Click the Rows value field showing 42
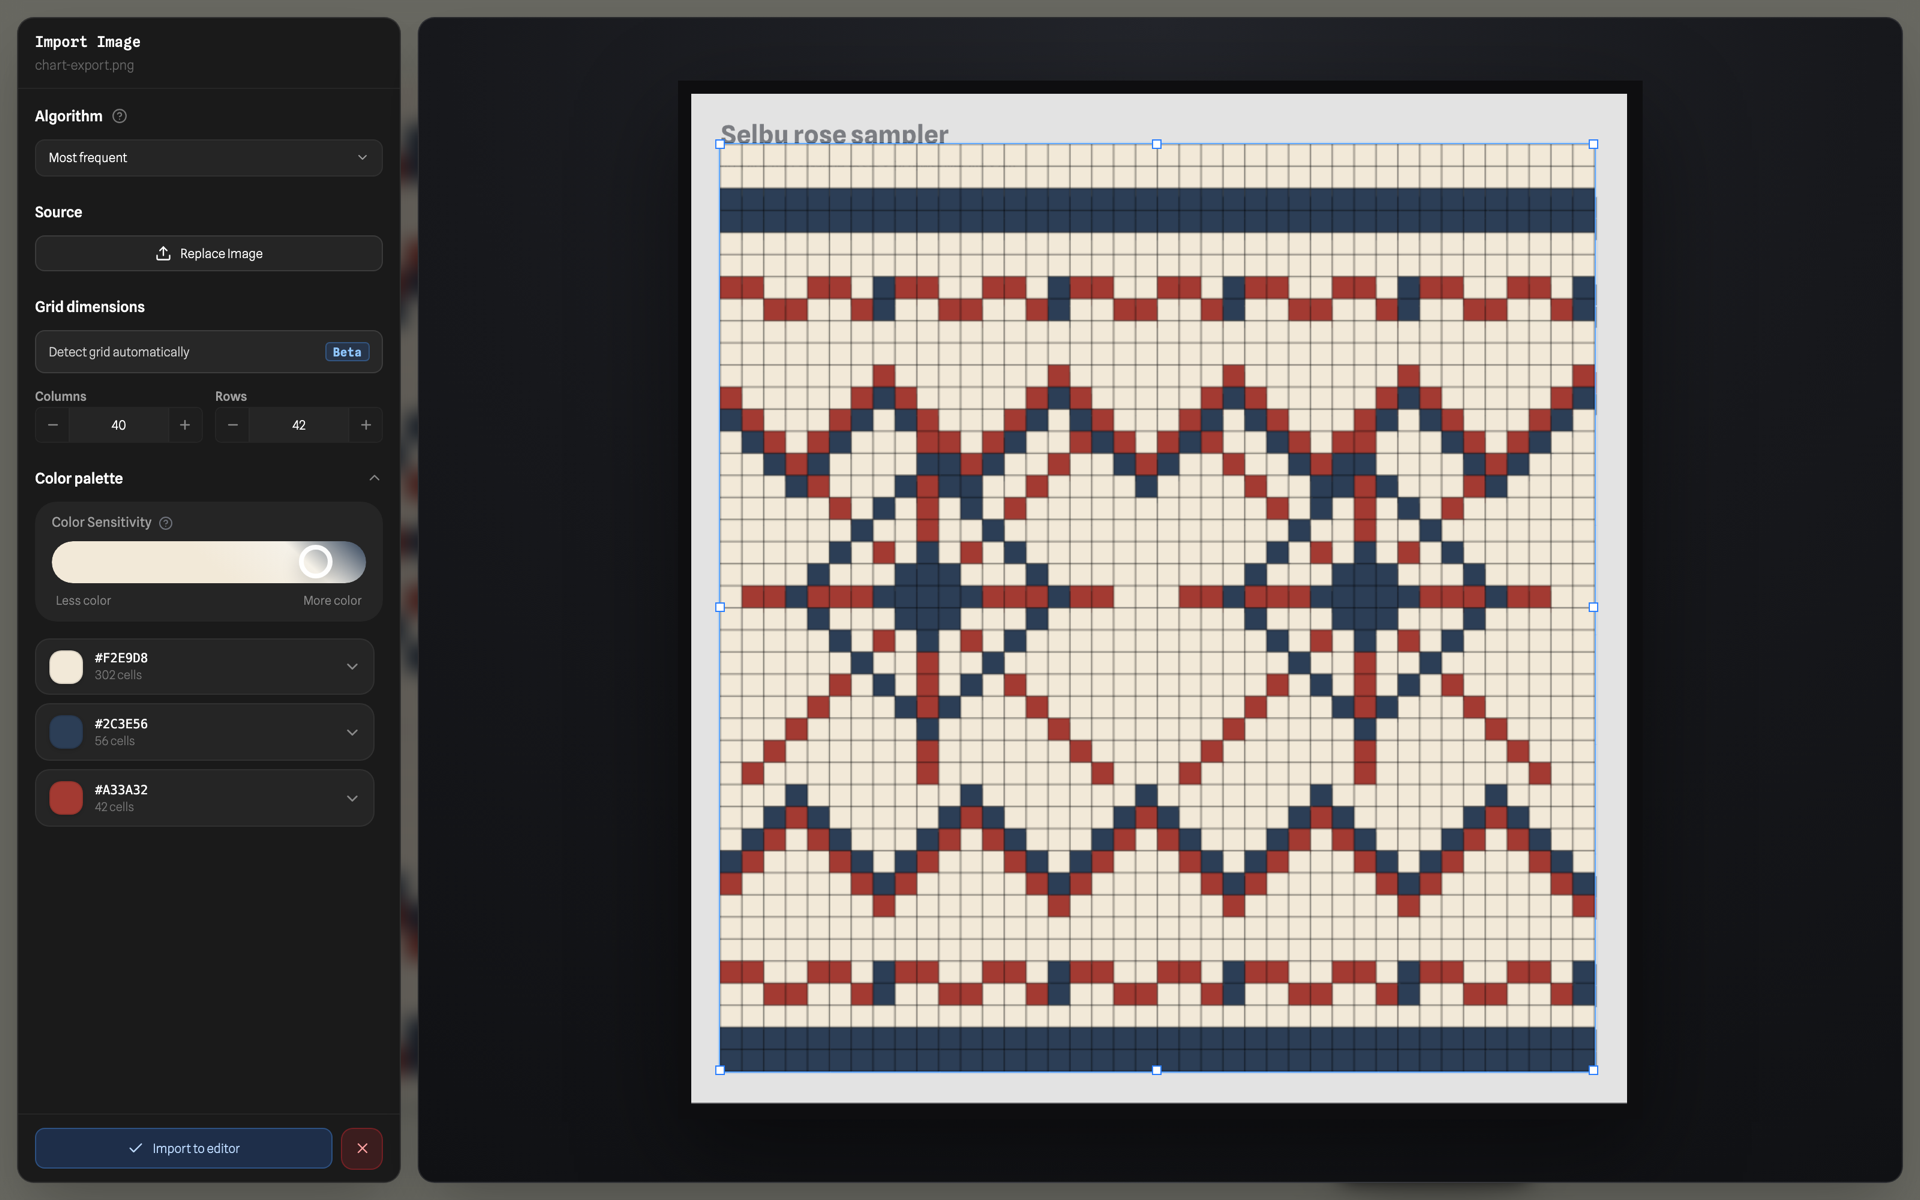Viewport: 1920px width, 1200px height. click(x=299, y=425)
